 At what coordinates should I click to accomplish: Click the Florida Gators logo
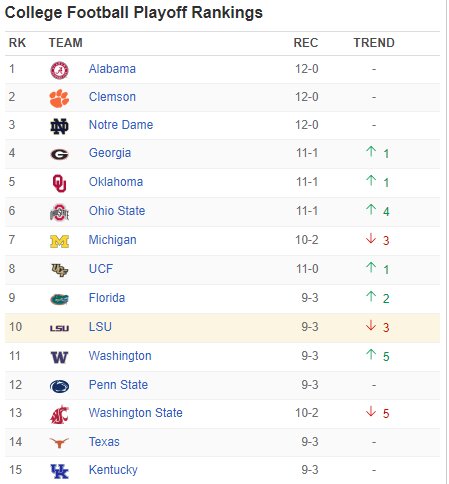tap(59, 299)
